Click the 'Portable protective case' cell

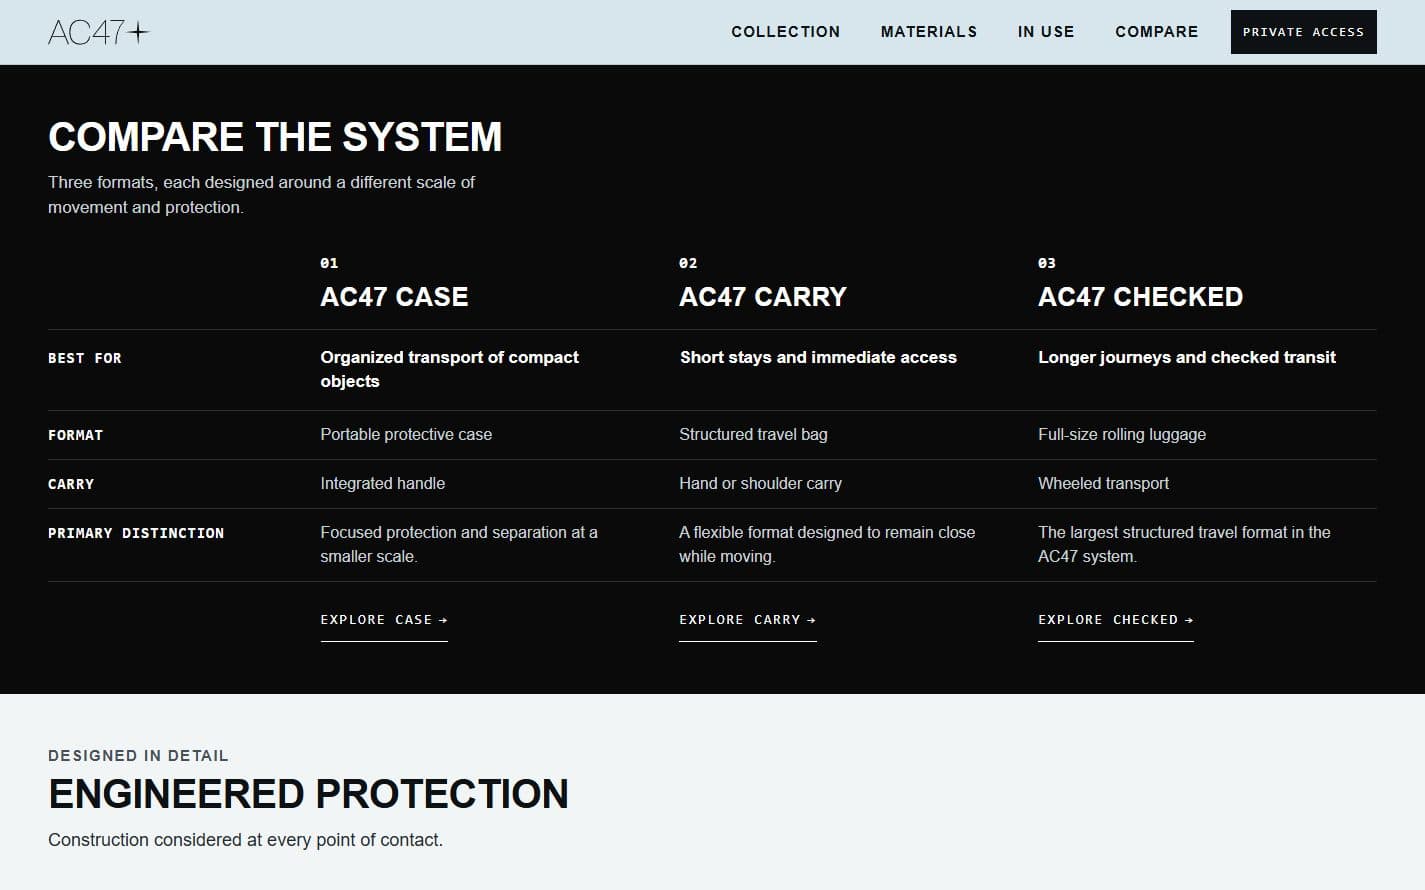(406, 434)
